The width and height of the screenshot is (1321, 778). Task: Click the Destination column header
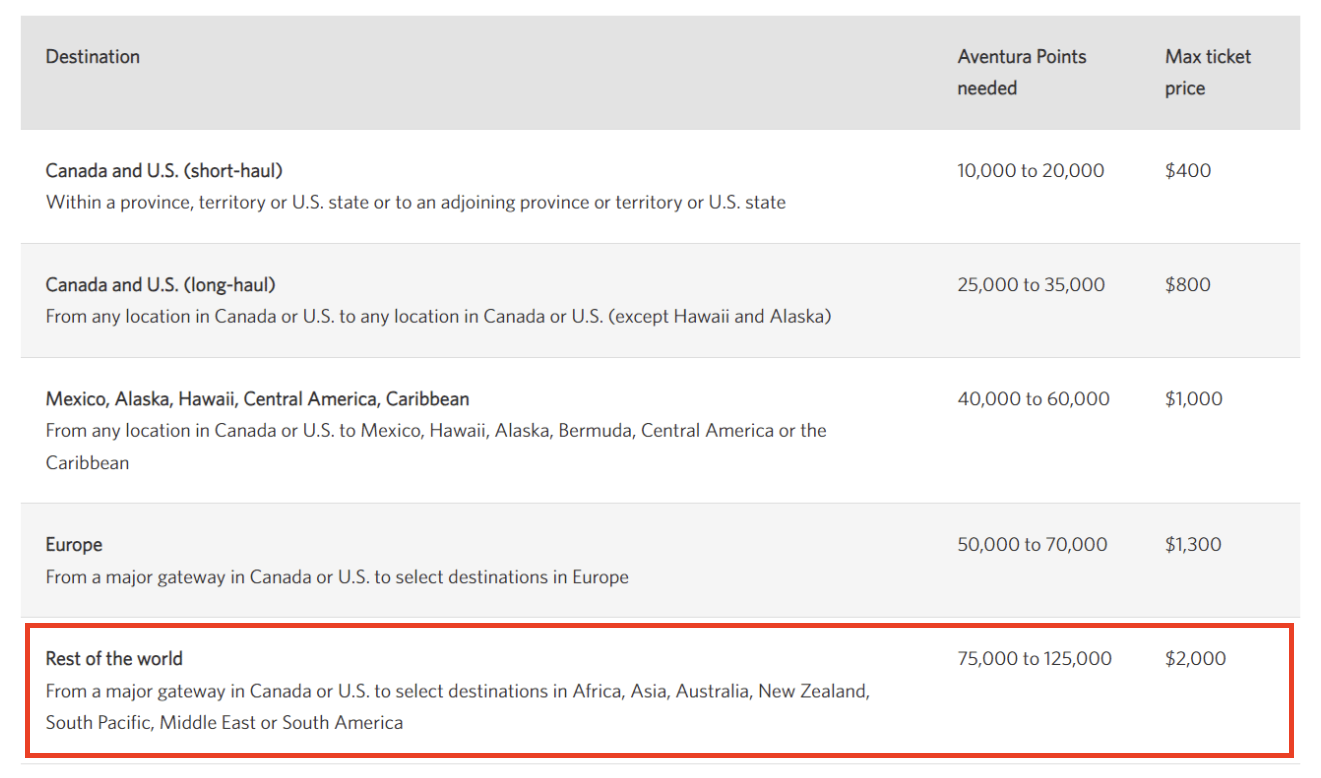[x=93, y=57]
